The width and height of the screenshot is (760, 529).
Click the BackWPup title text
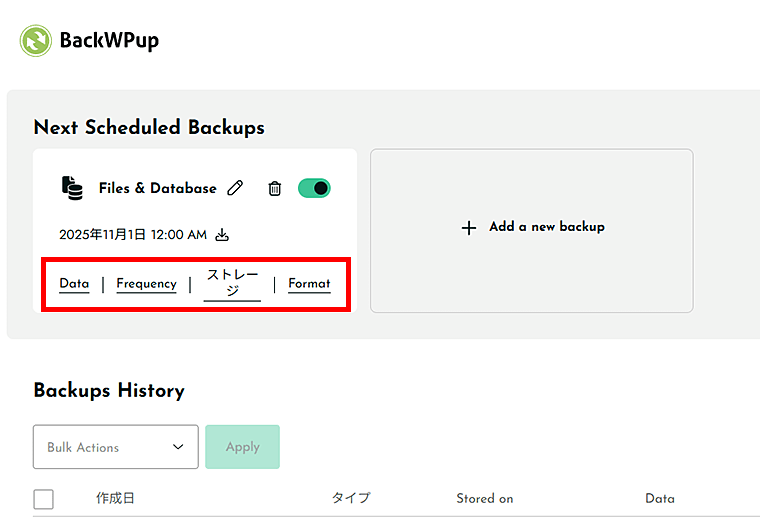[109, 41]
